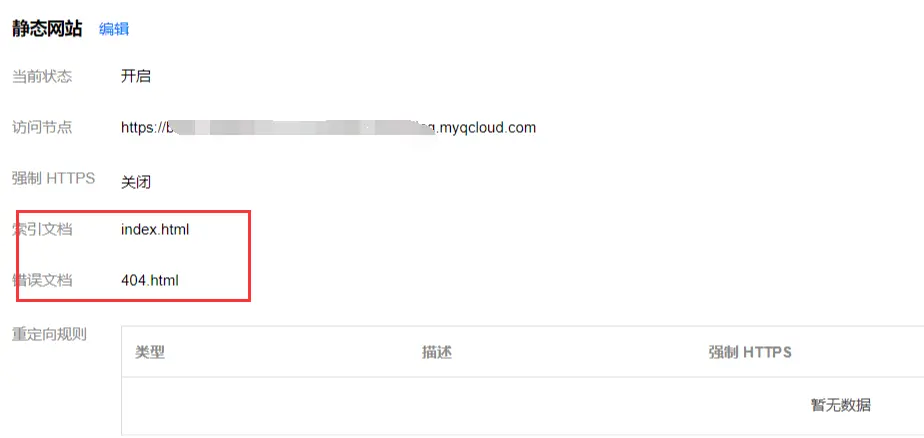The height and width of the screenshot is (438, 924).
Task: Open the myqcloud.com access node URL
Action: click(328, 127)
